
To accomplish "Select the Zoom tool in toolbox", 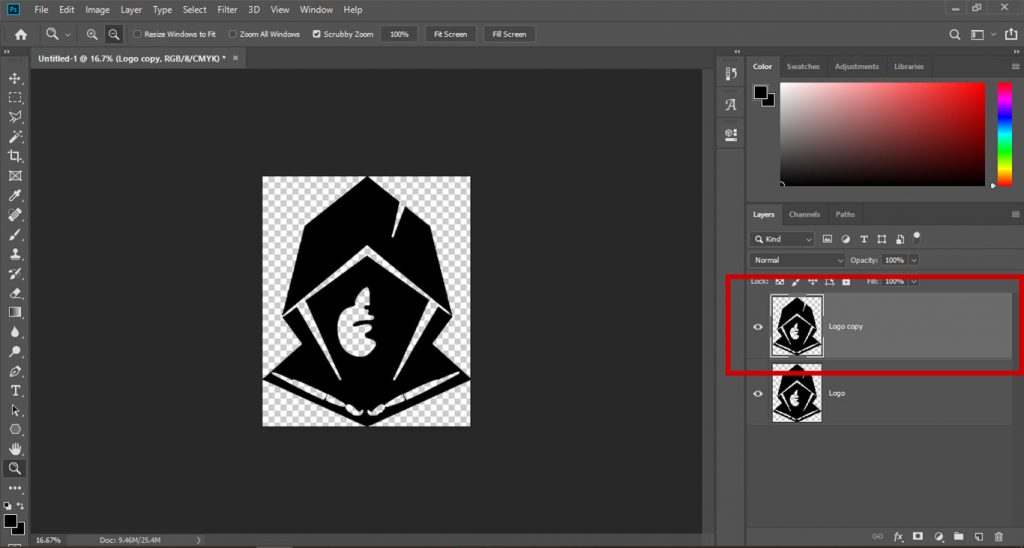I will tap(14, 468).
